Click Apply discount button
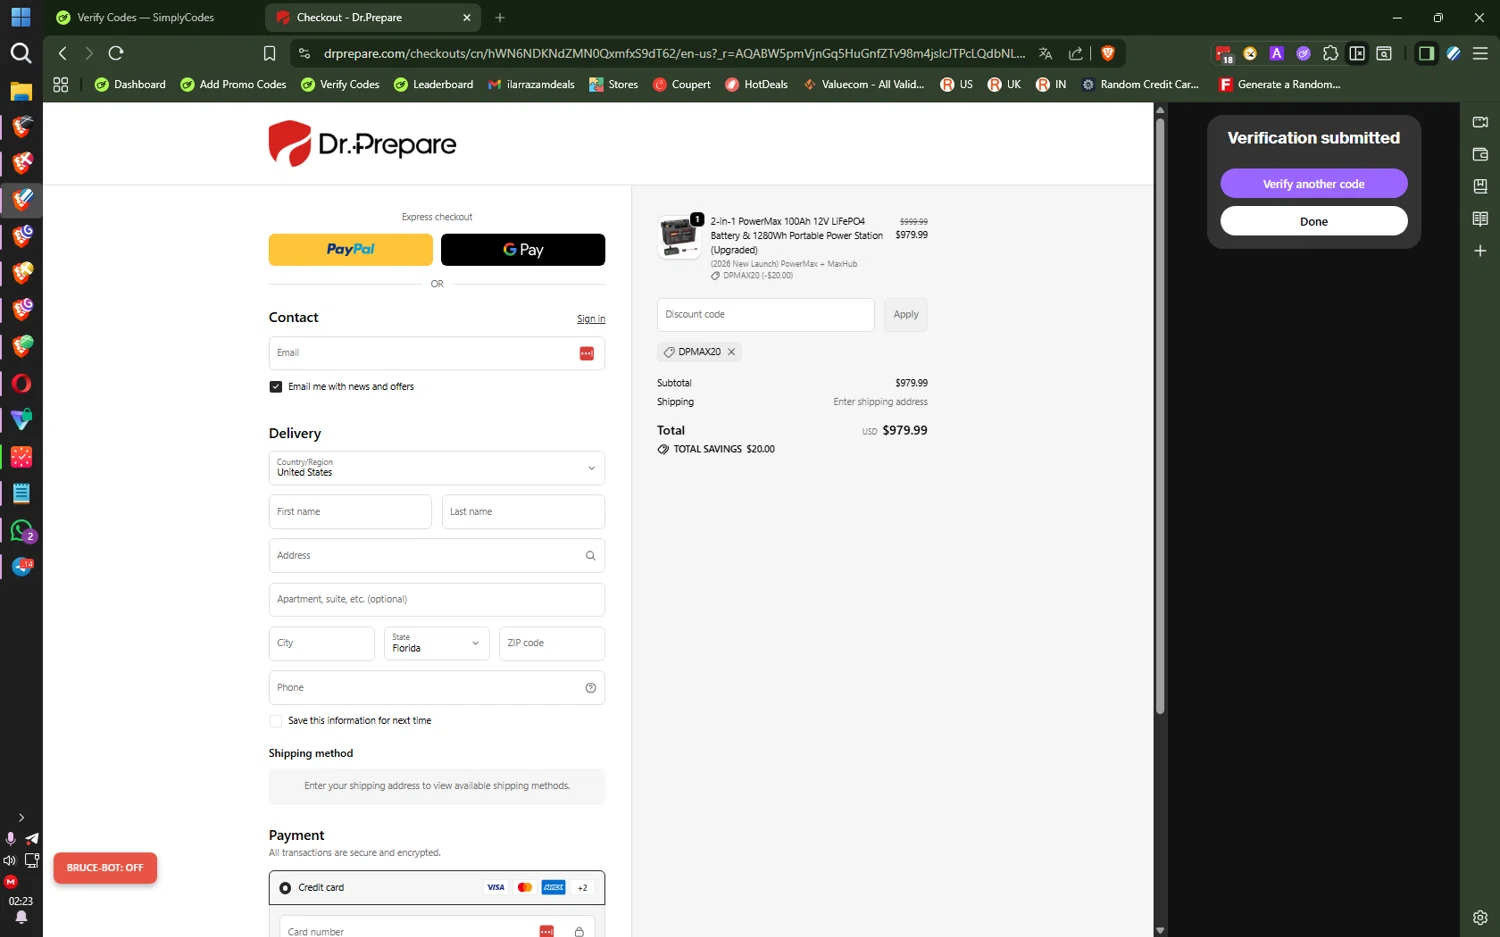This screenshot has height=937, width=1500. click(906, 315)
